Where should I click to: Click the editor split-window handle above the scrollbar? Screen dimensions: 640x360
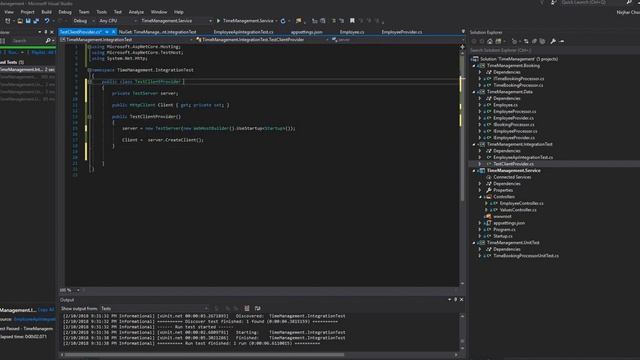[462, 47]
